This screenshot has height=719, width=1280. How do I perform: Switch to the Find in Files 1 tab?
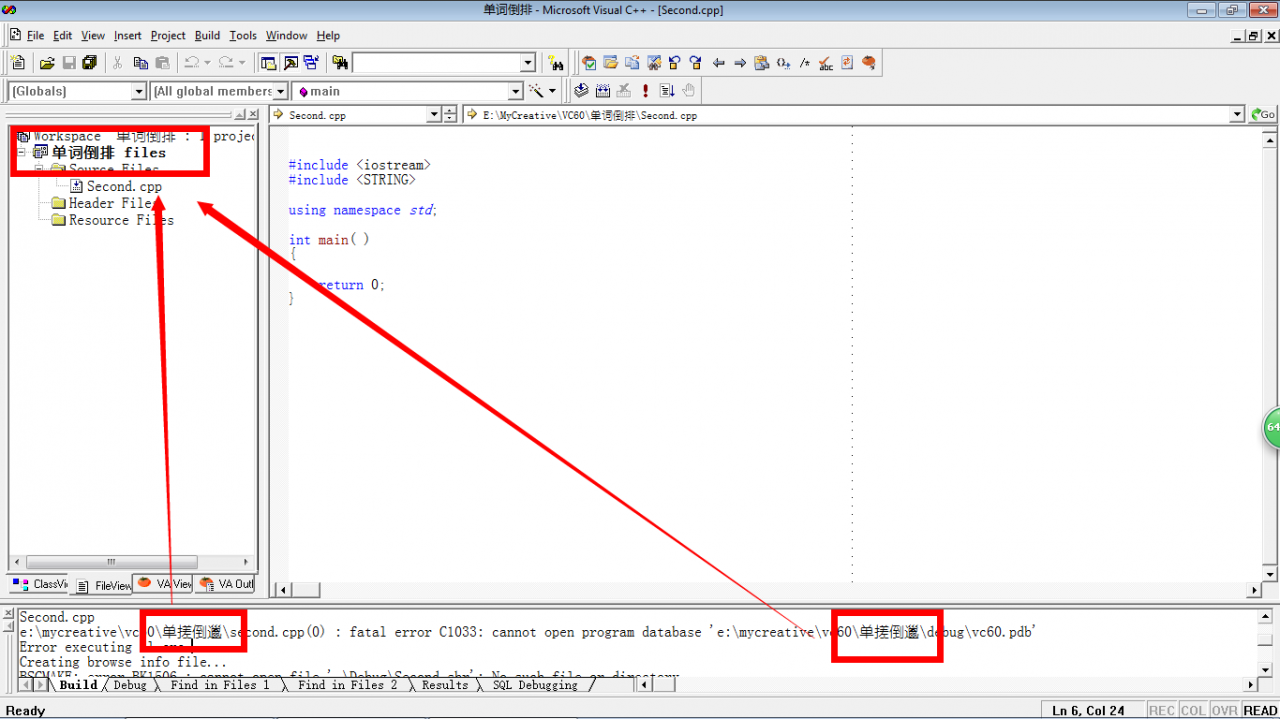[219, 685]
